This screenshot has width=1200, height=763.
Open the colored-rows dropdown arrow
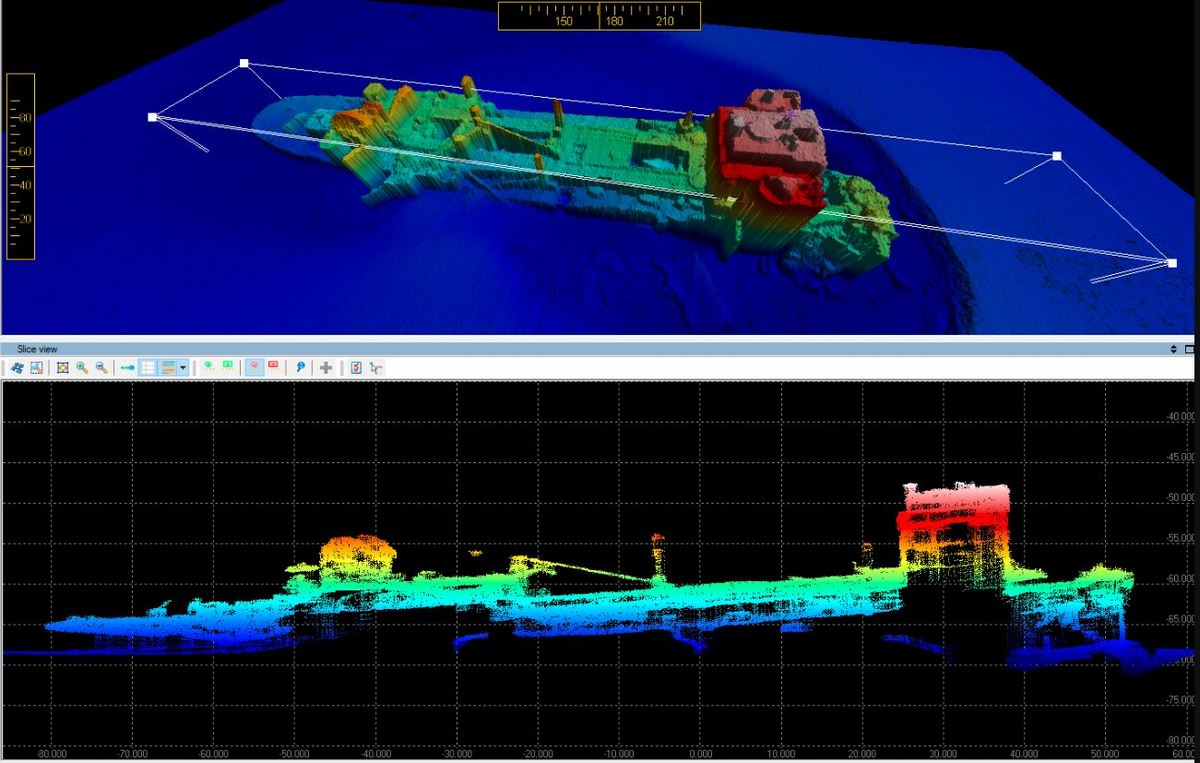tap(183, 368)
